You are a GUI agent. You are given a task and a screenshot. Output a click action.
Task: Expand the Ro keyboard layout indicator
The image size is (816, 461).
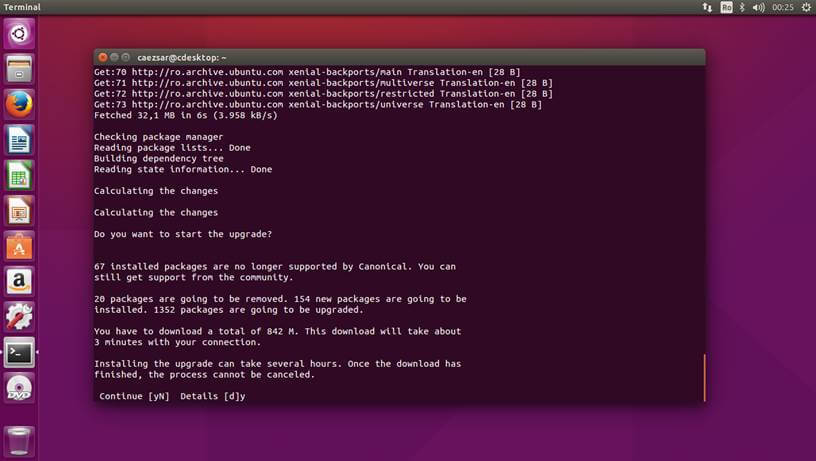tap(726, 7)
